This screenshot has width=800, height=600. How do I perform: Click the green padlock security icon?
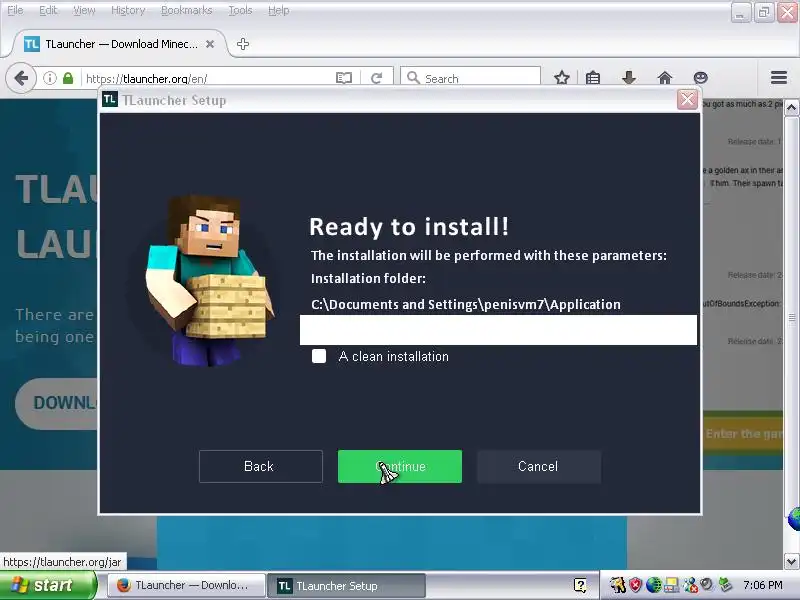(68, 78)
